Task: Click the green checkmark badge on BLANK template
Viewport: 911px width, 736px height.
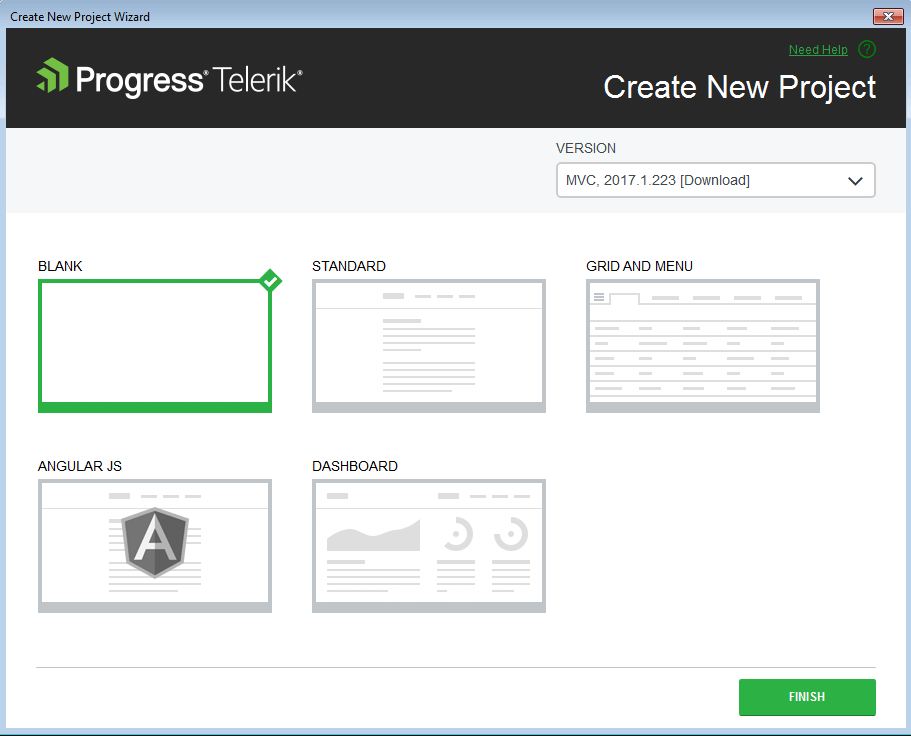Action: tap(270, 281)
